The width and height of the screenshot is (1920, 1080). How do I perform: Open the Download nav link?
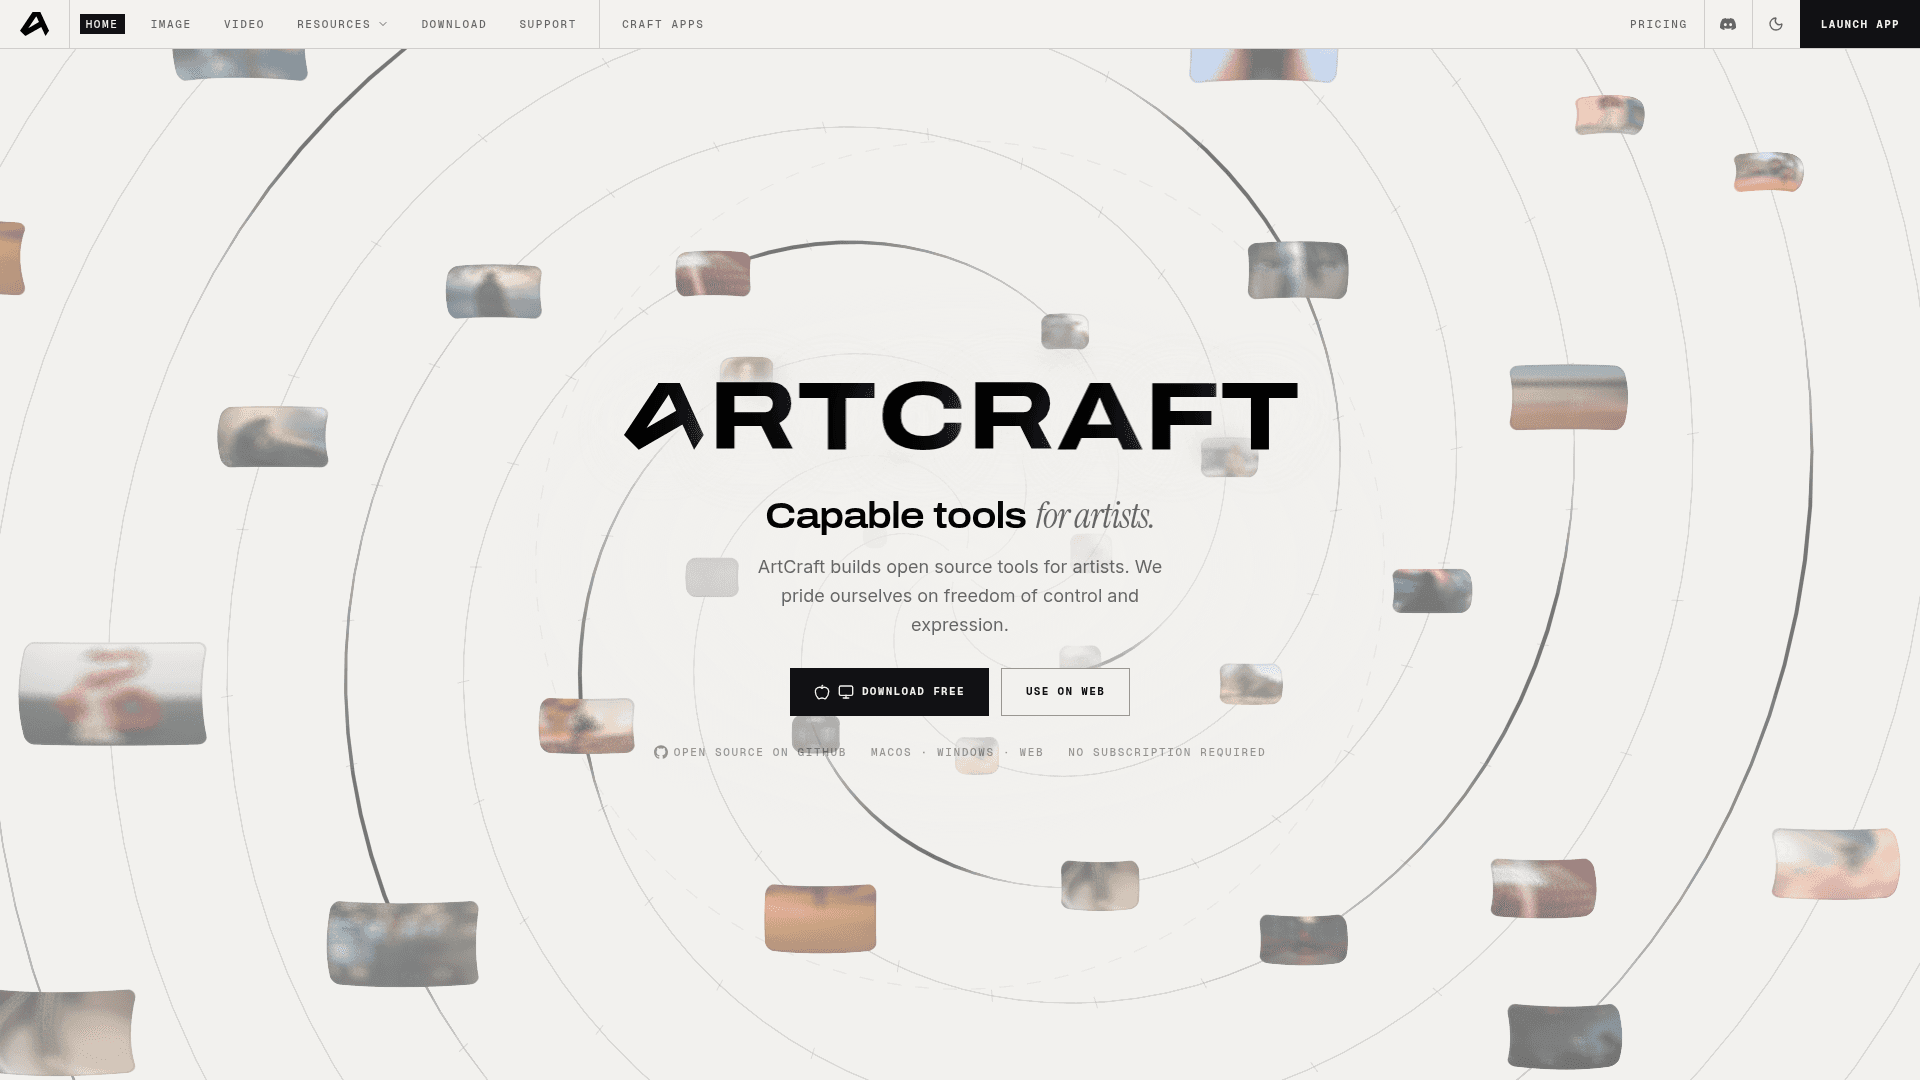pos(454,24)
